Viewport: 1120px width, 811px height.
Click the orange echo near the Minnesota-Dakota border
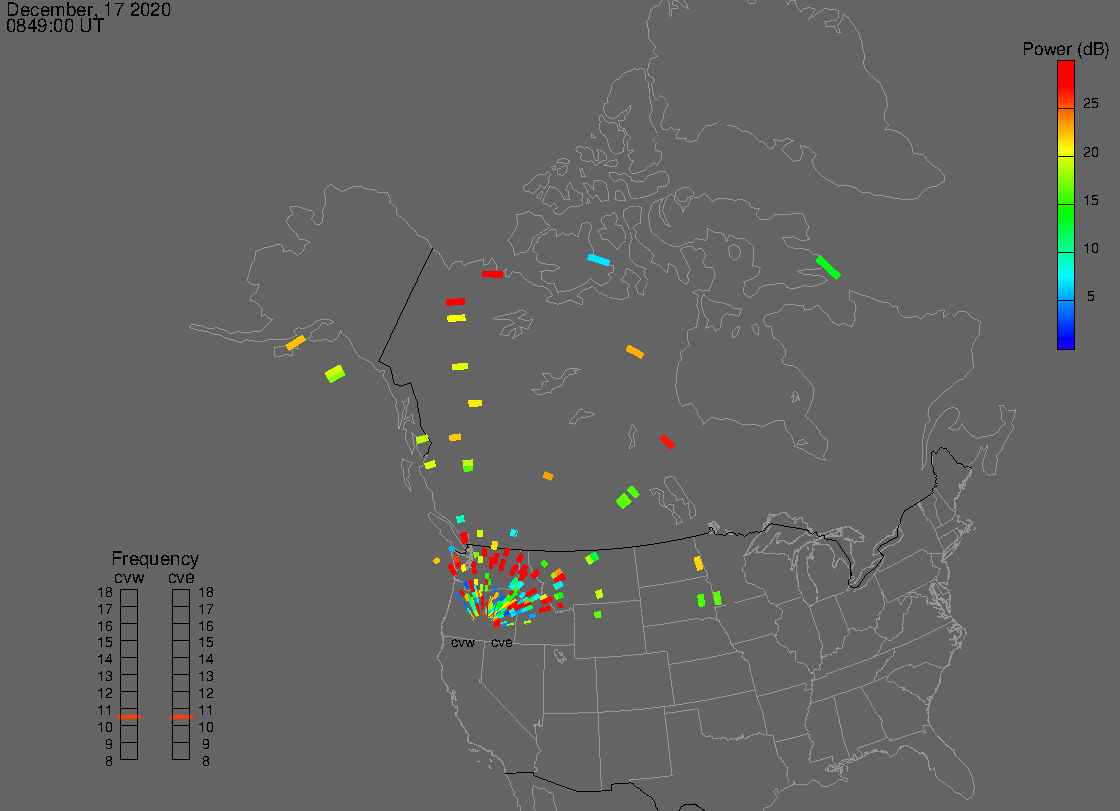699,563
